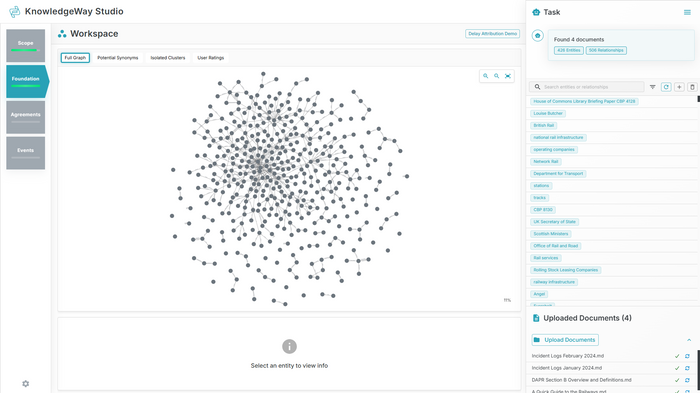
Task: Click the entity list scrollbar
Action: tap(698, 99)
